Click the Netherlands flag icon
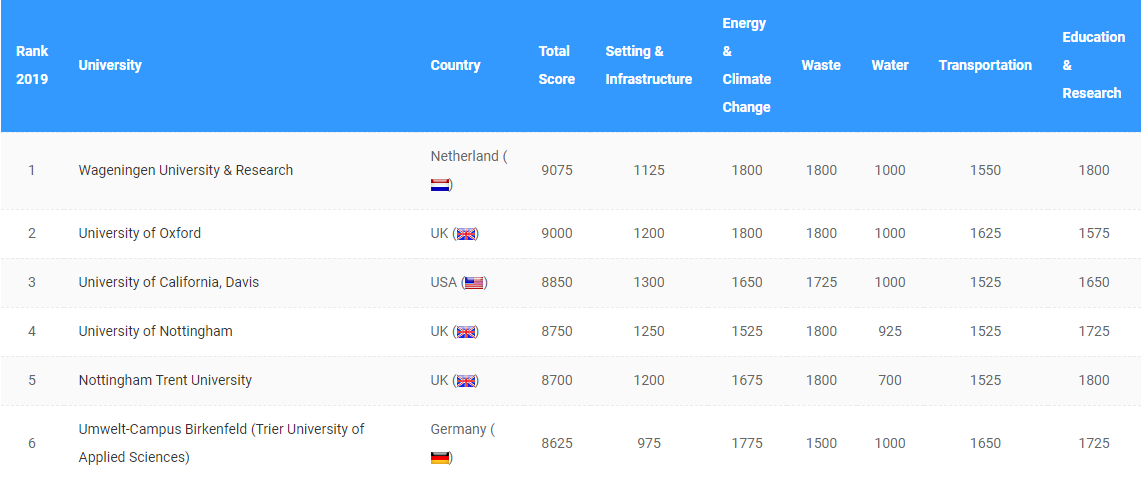 click(440, 185)
